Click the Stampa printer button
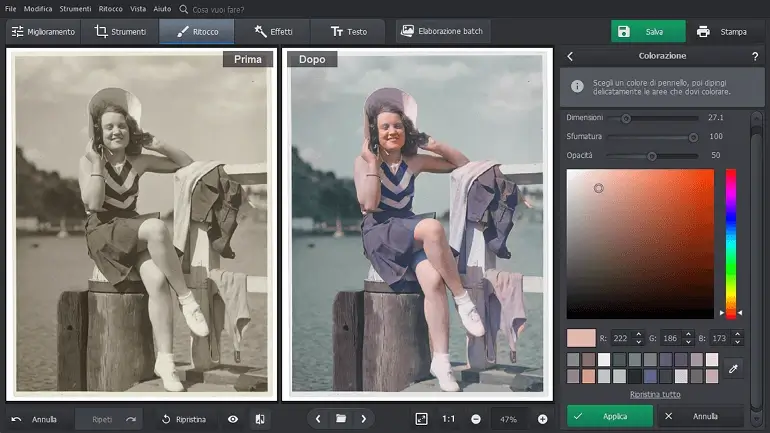This screenshot has height=433, width=770. (721, 31)
